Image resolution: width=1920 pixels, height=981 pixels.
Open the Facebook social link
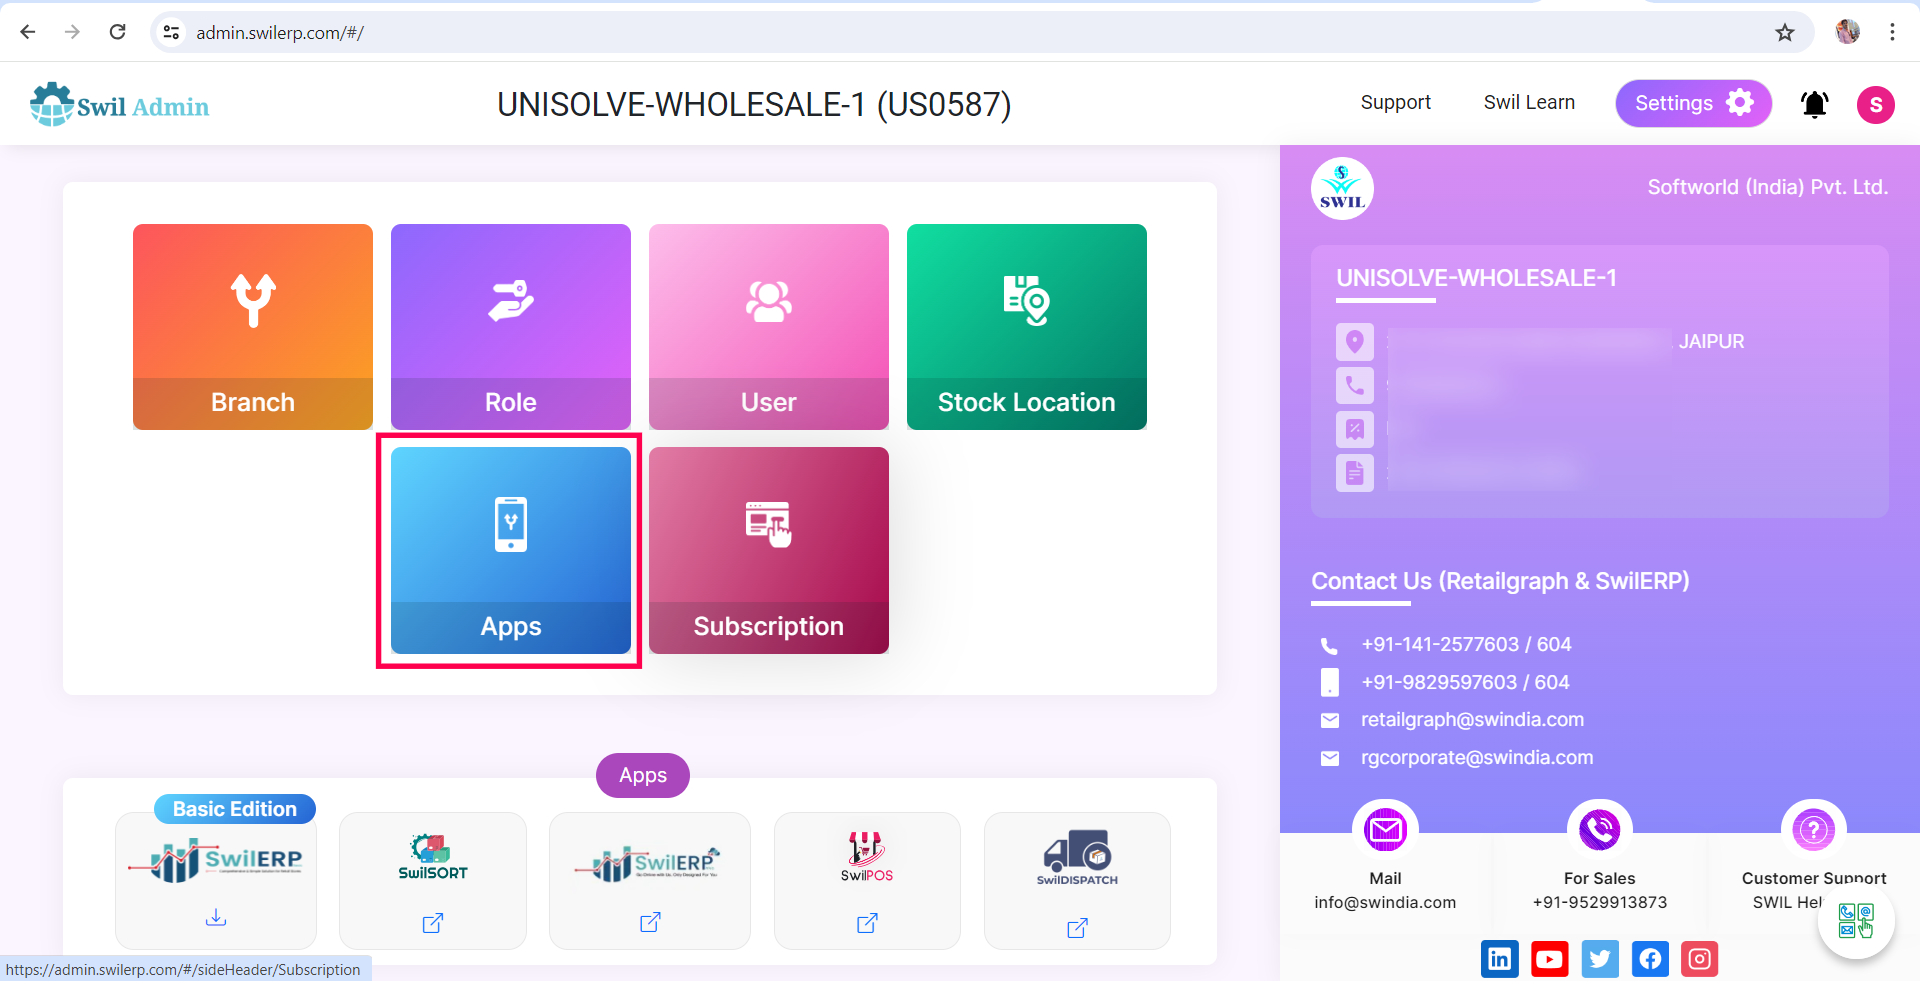[x=1650, y=959]
